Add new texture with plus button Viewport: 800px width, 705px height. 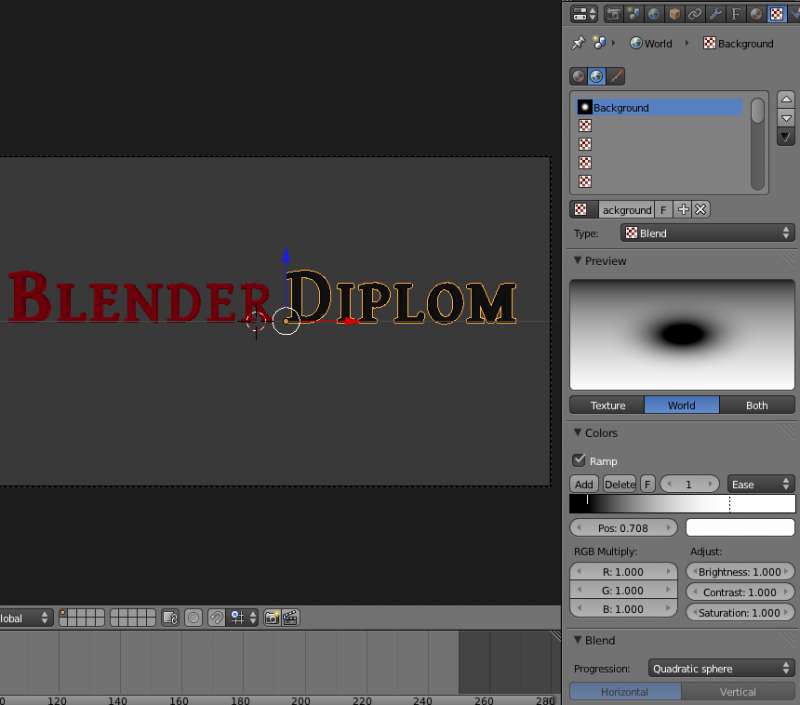click(683, 209)
